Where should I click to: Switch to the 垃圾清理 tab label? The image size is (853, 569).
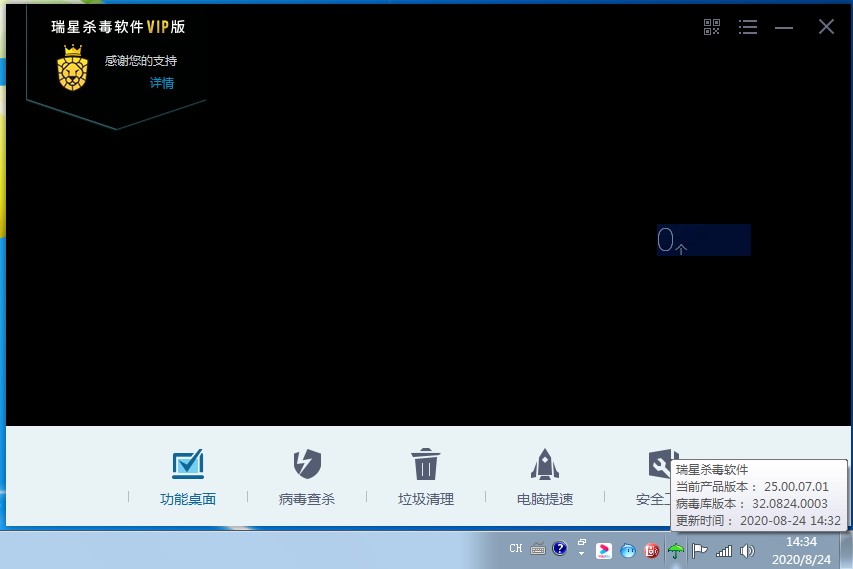425,499
